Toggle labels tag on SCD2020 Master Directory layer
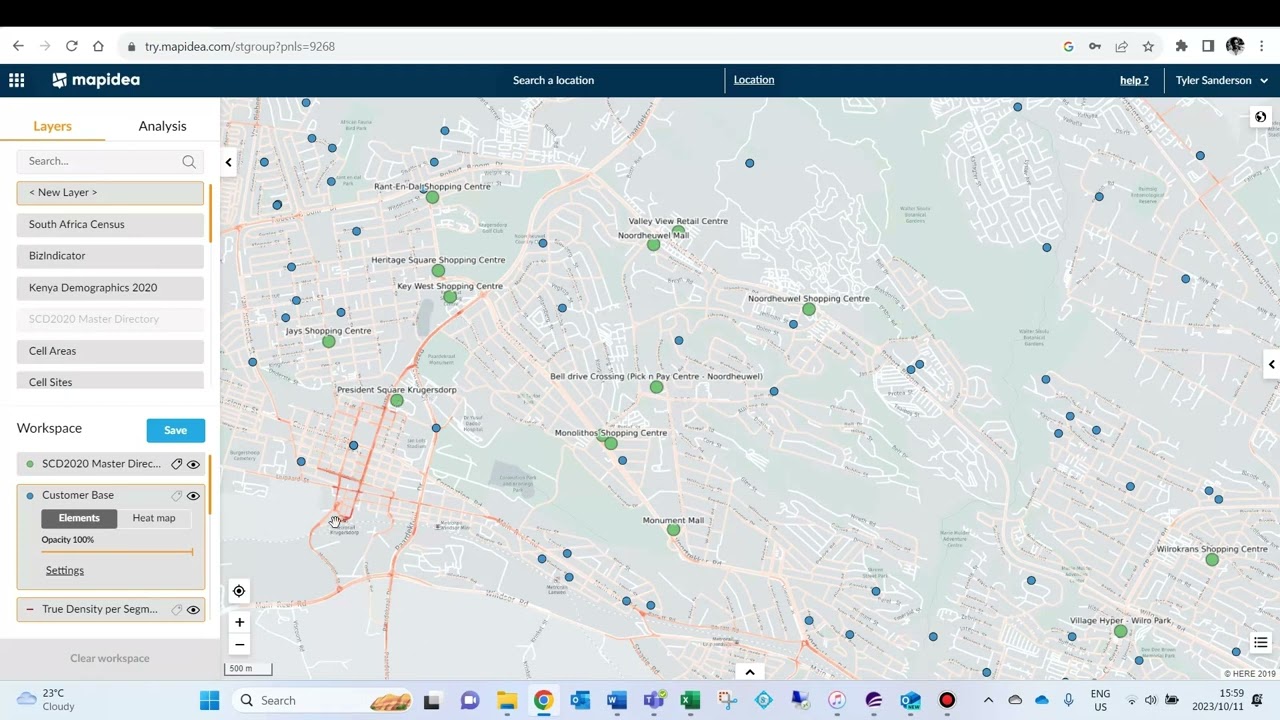 coord(176,464)
